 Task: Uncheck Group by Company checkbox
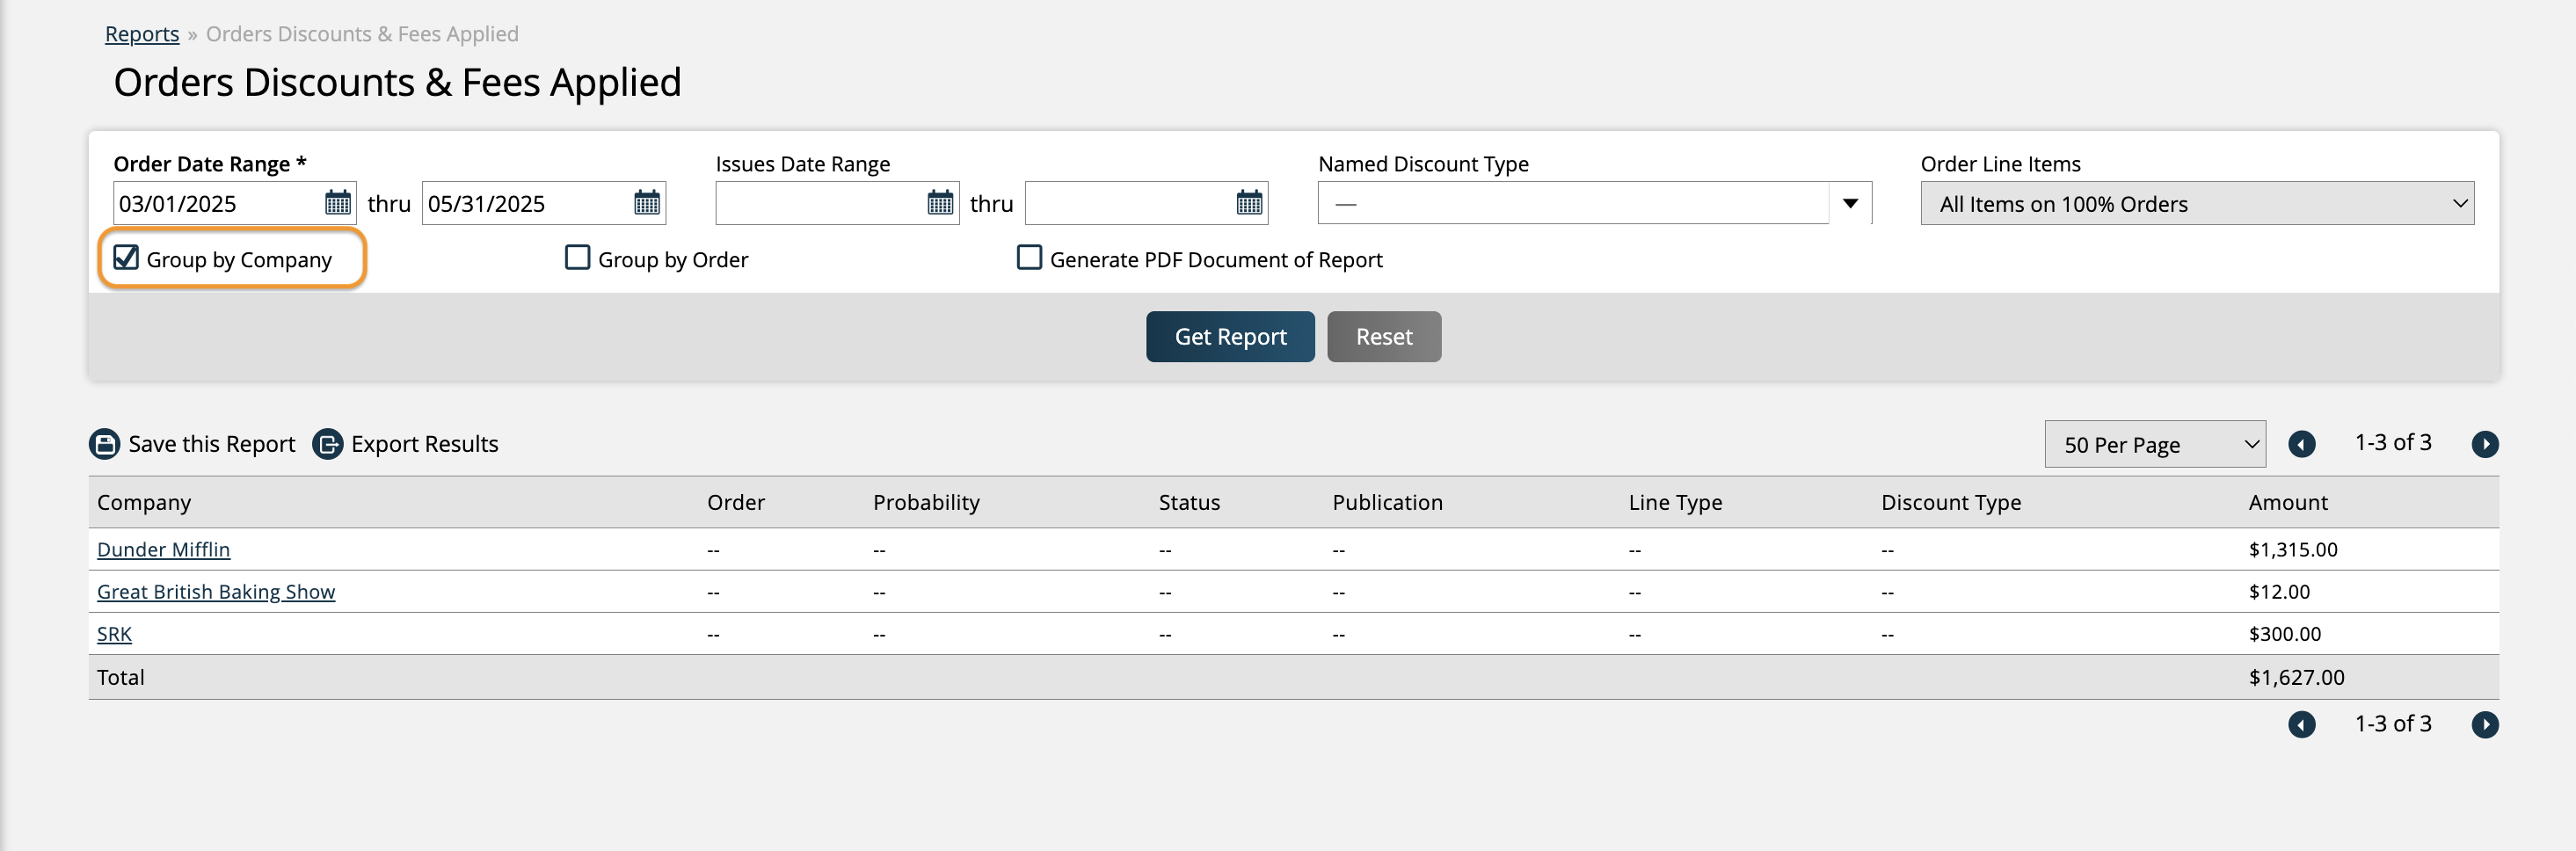click(126, 258)
